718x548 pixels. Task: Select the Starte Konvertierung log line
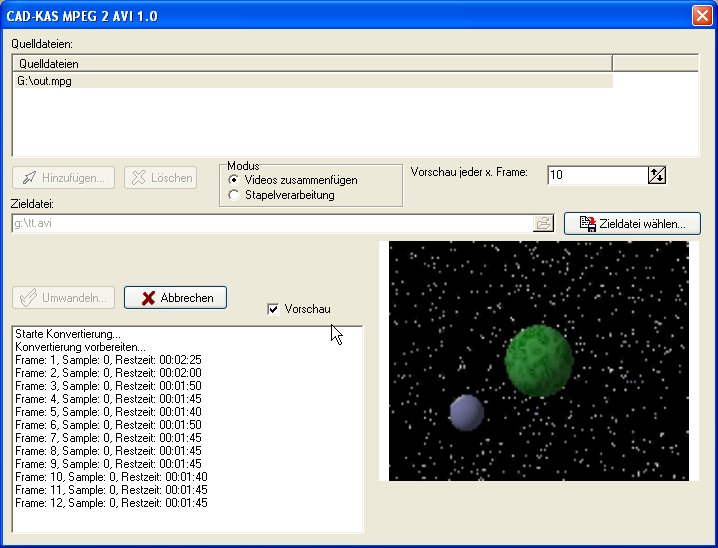[x=68, y=334]
